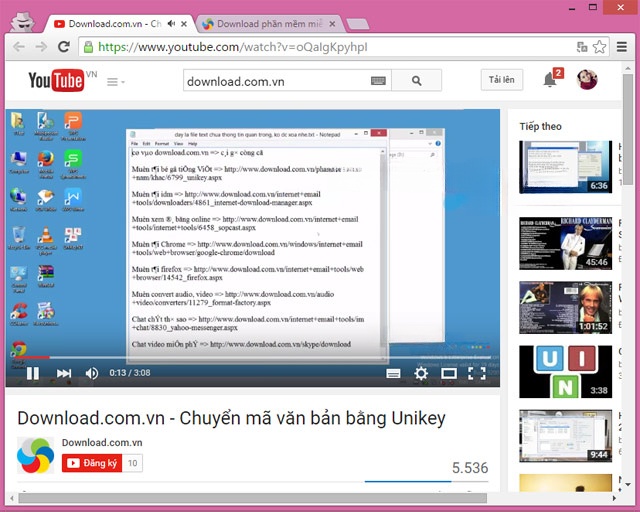Close the Download phần mềm tab
The width and height of the screenshot is (640, 512).
pos(332,24)
